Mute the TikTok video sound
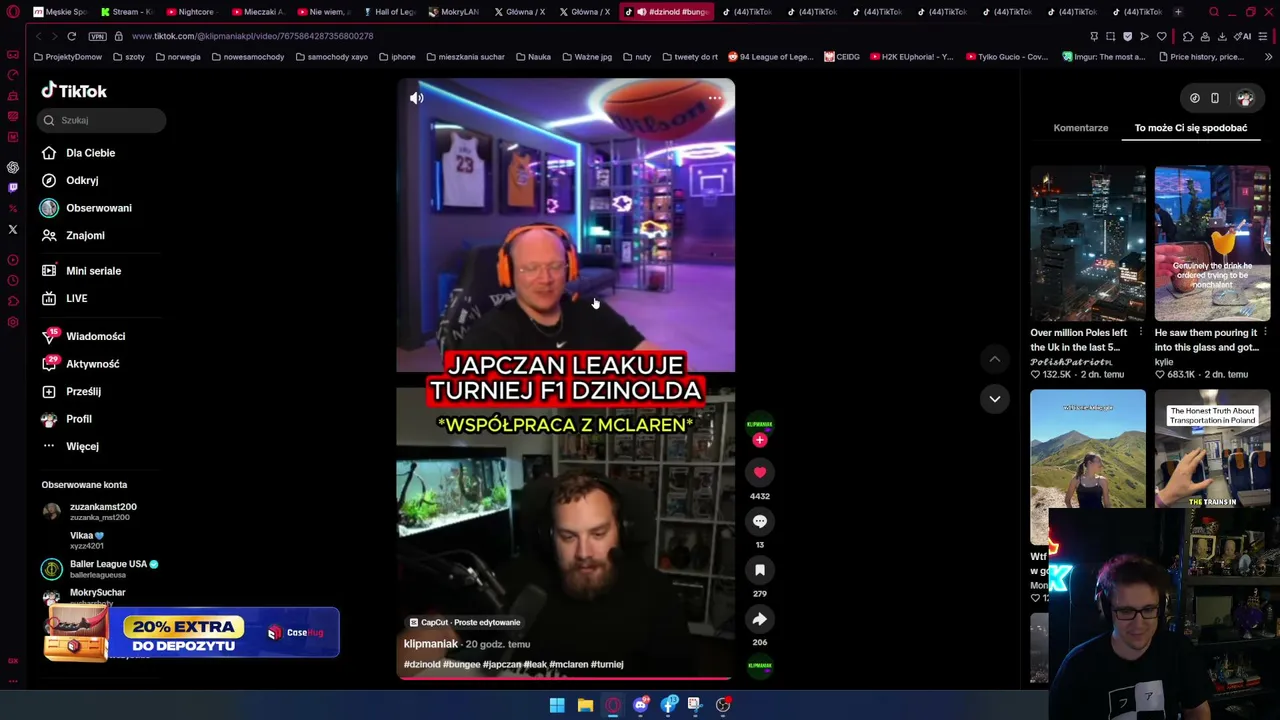This screenshot has height=720, width=1280. point(417,98)
